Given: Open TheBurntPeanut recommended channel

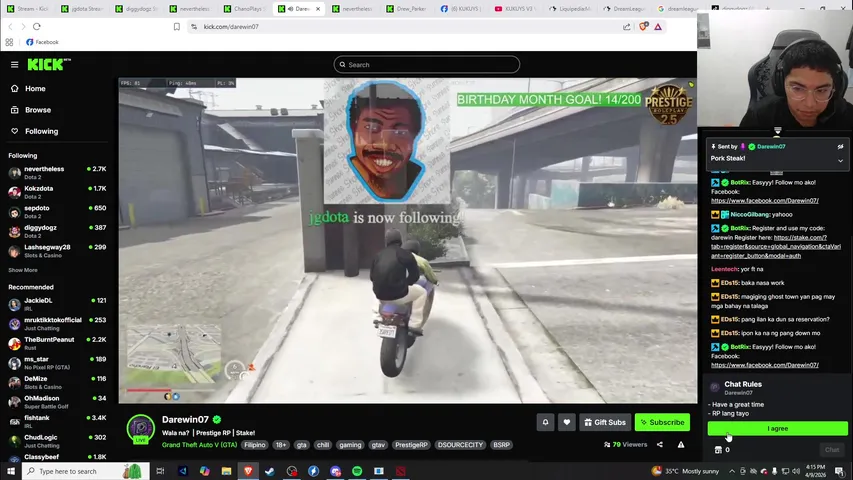Looking at the screenshot, I should point(57,343).
